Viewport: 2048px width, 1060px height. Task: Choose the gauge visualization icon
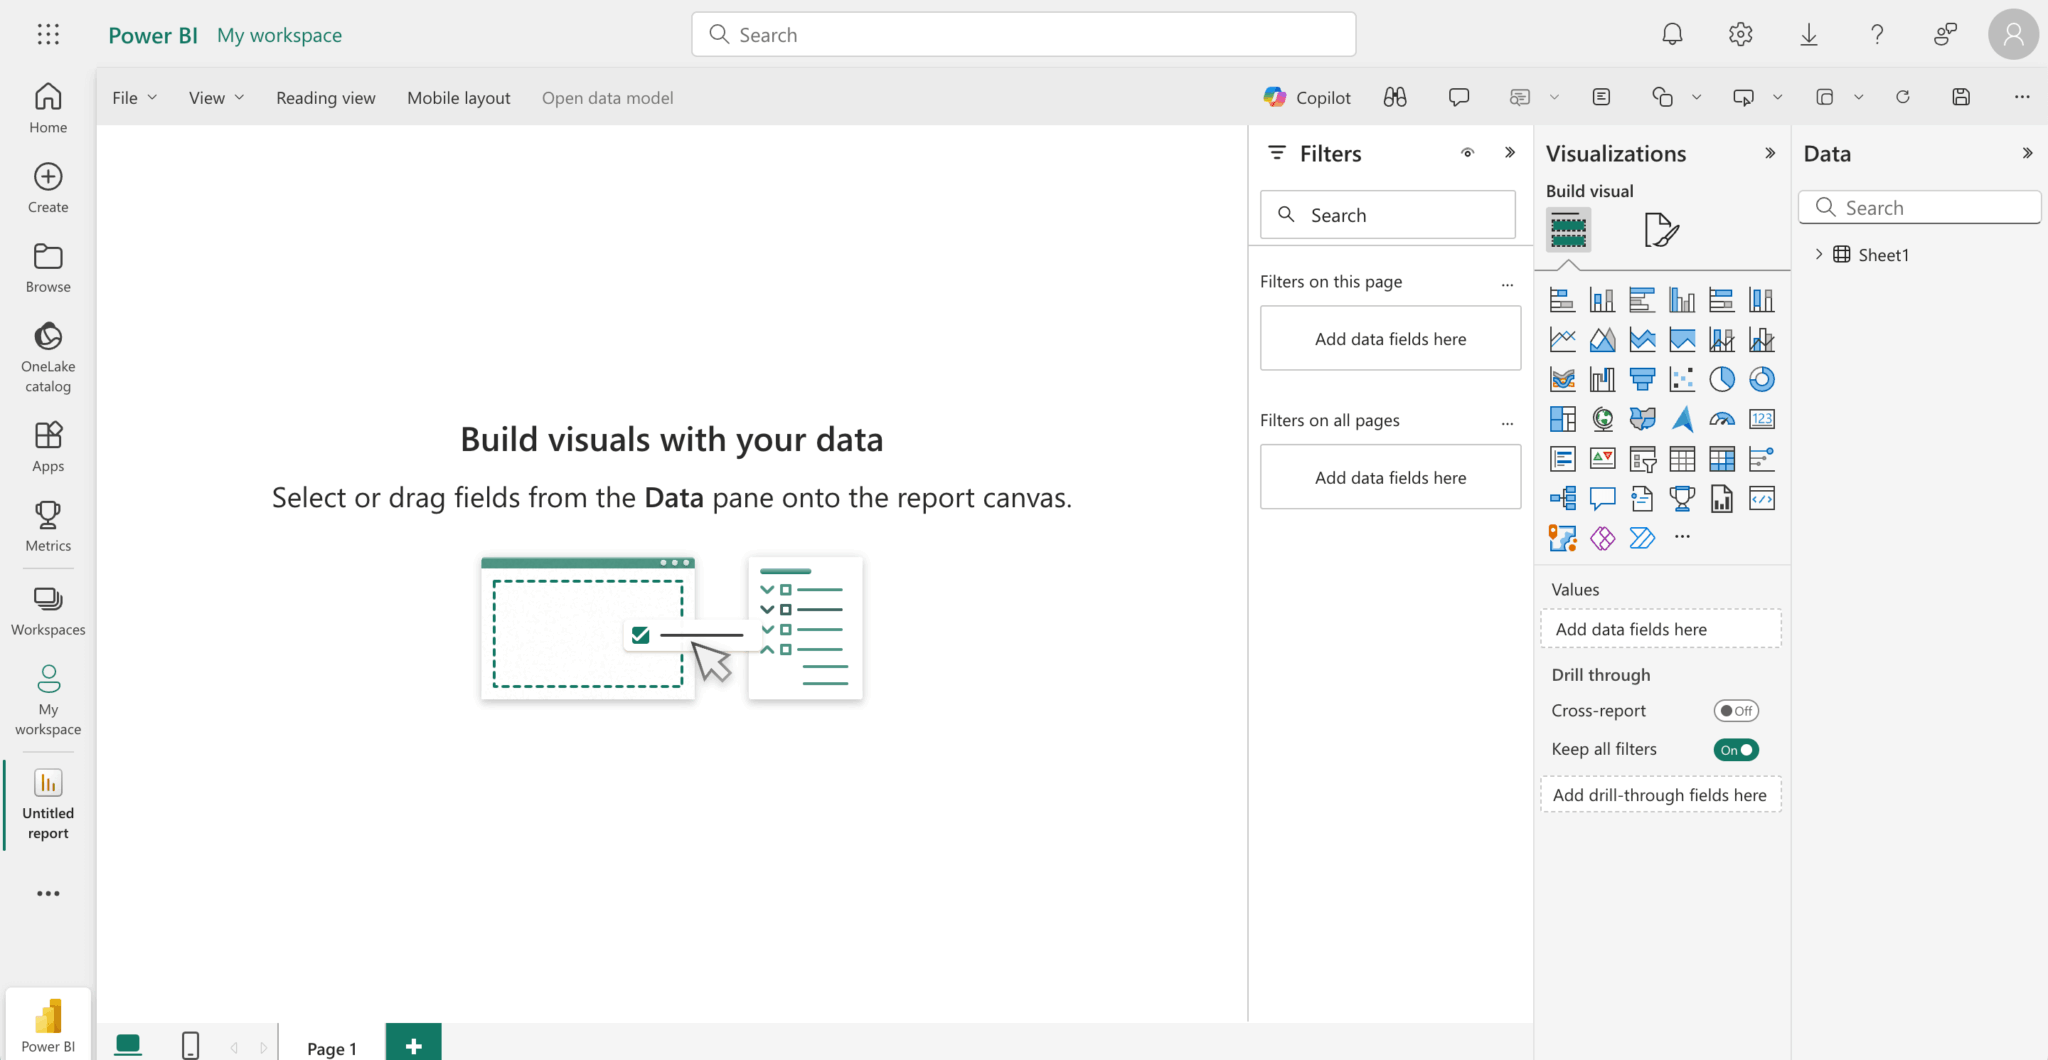(x=1721, y=419)
